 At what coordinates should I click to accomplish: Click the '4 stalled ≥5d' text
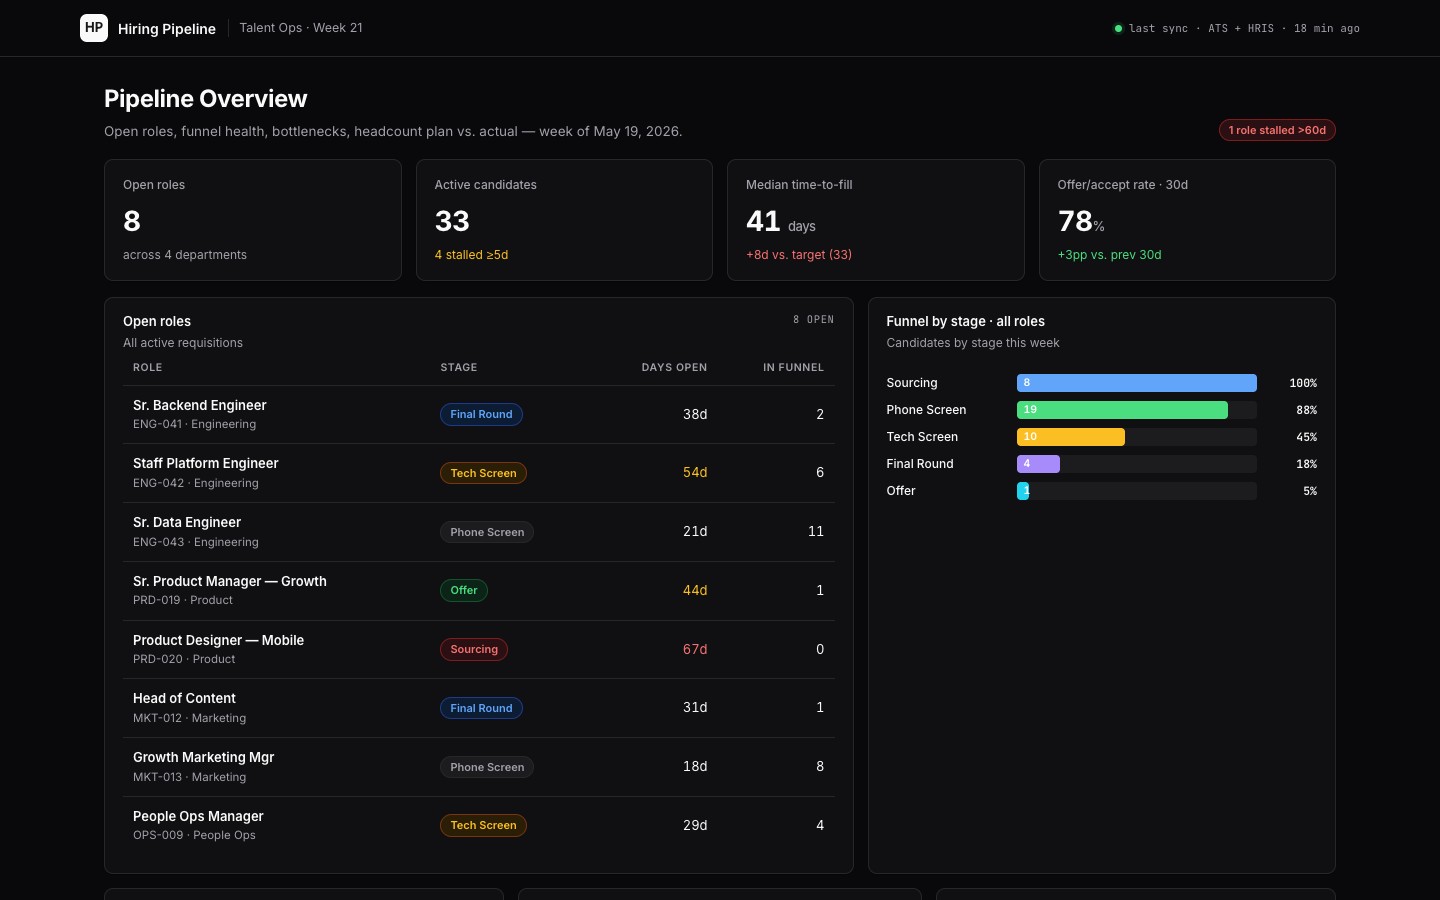471,255
